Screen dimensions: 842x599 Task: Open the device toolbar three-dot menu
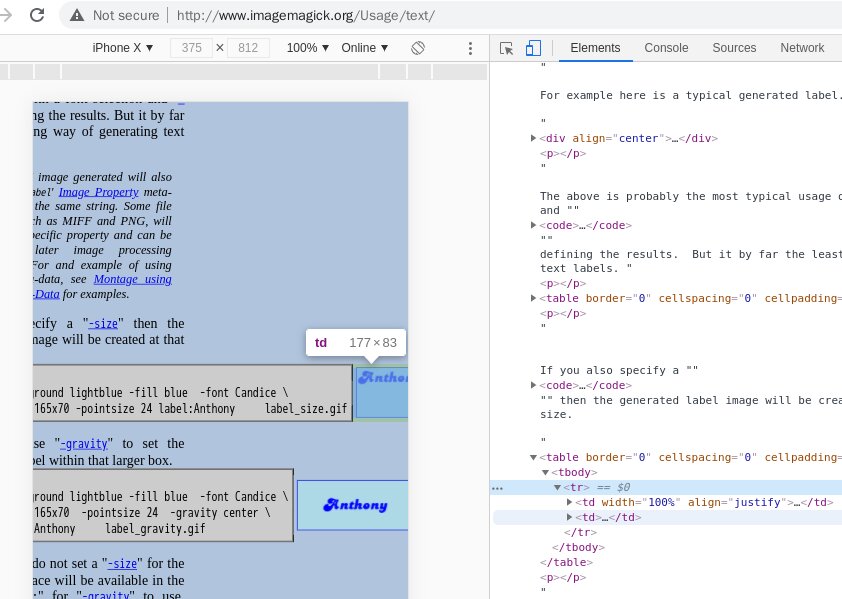click(x=470, y=48)
